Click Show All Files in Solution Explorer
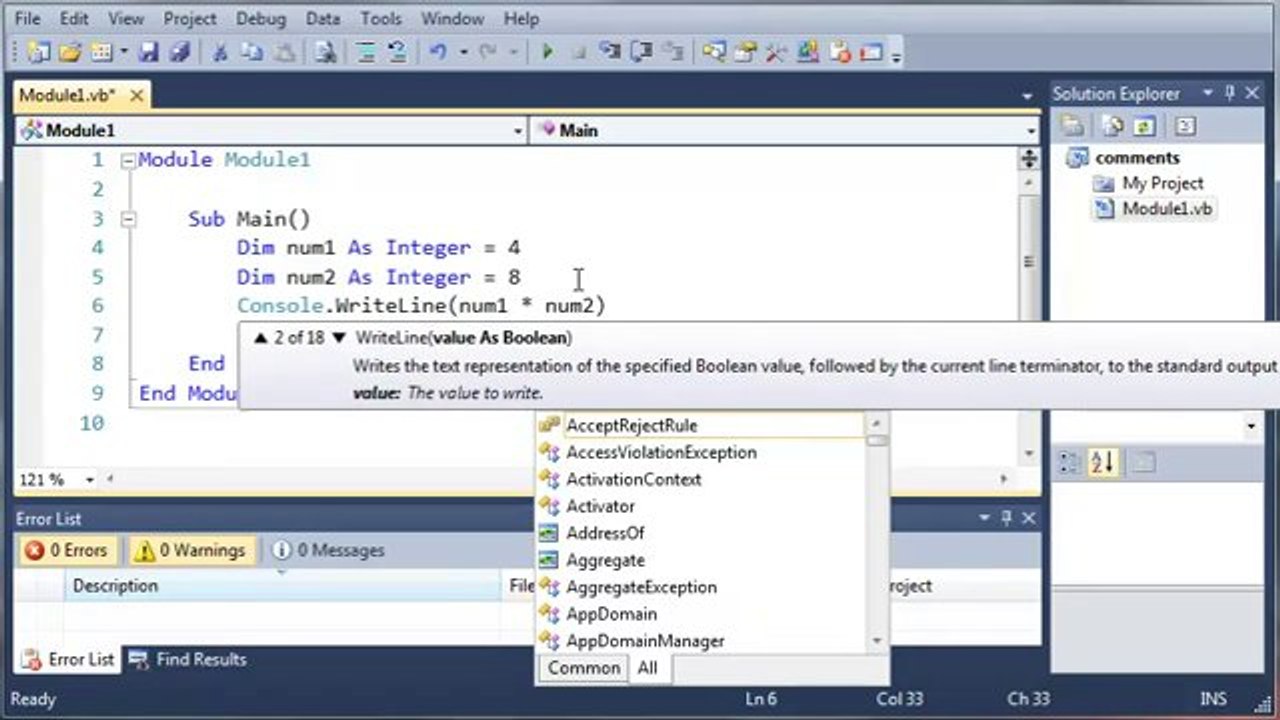The height and width of the screenshot is (720, 1280). click(1112, 126)
